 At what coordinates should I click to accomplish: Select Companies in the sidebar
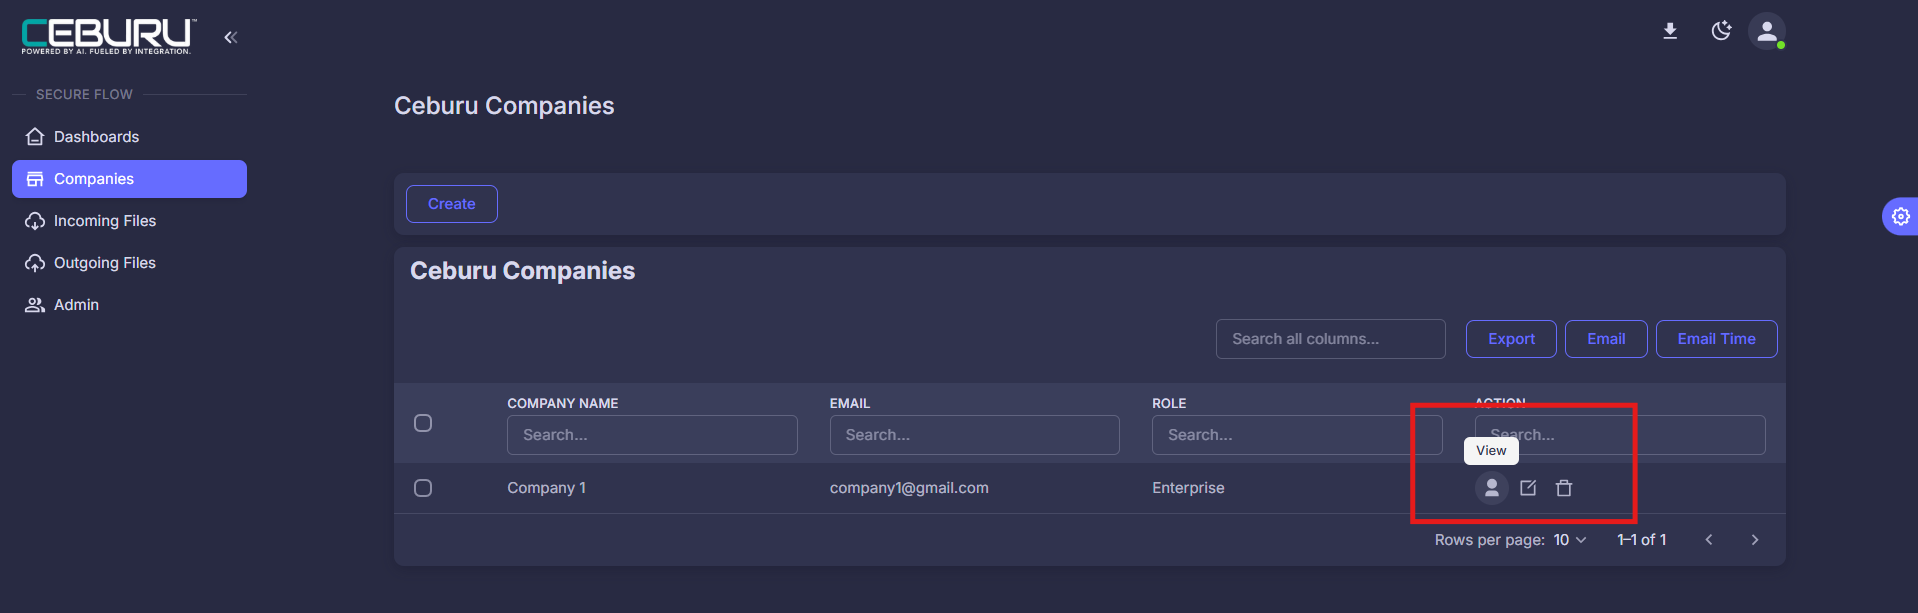click(129, 179)
